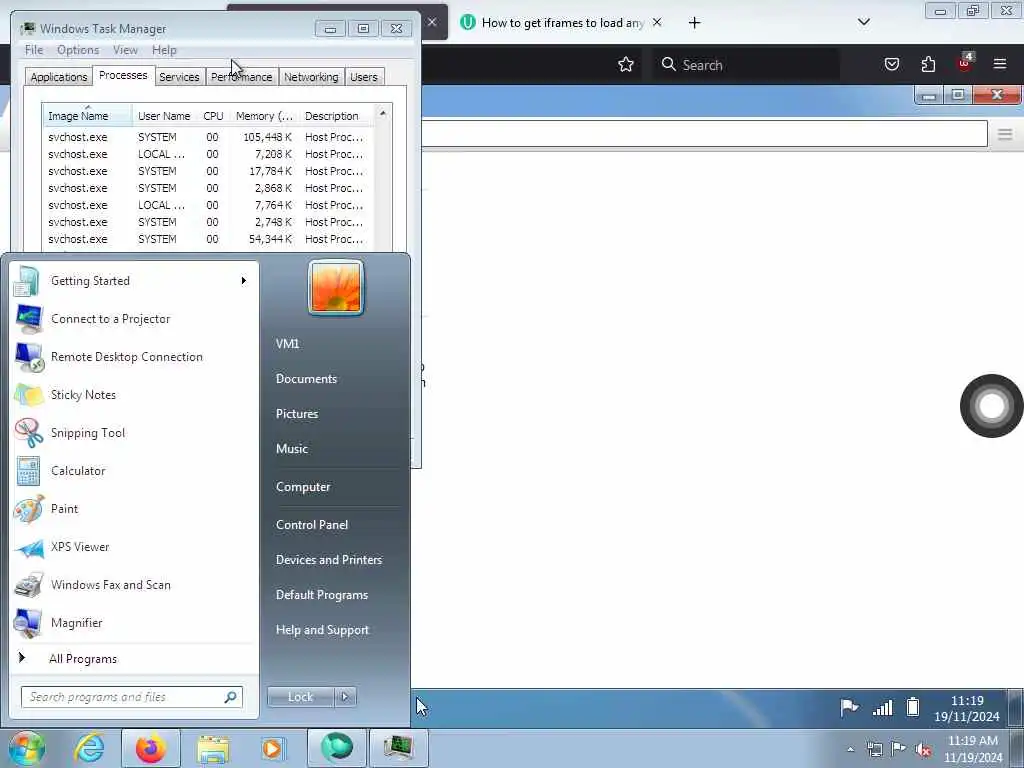The height and width of the screenshot is (768, 1024).
Task: Open Help and Support
Action: pos(323,630)
